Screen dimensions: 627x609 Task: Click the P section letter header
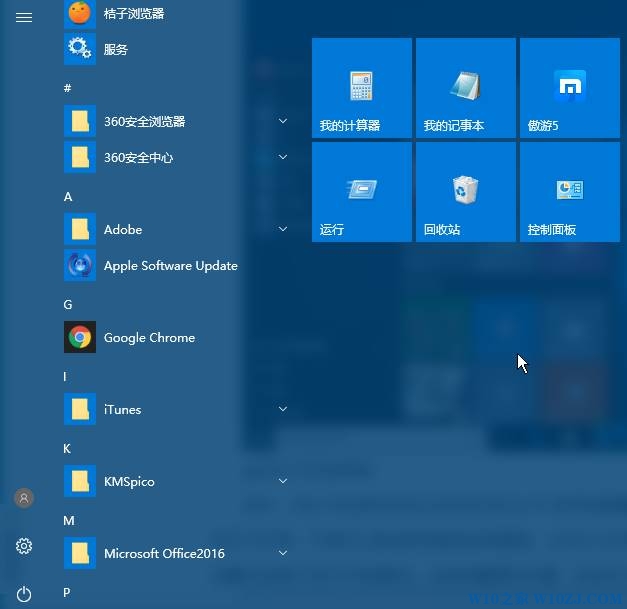pyautogui.click(x=67, y=592)
